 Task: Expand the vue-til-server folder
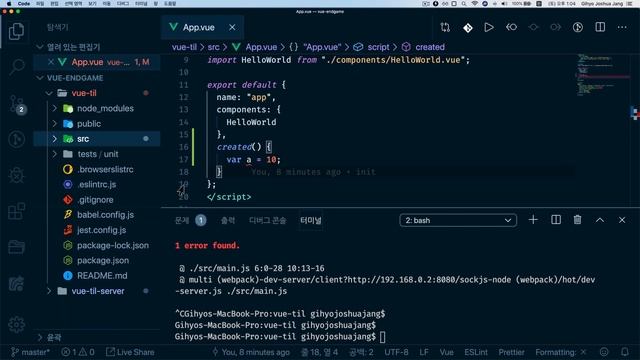tap(49, 291)
